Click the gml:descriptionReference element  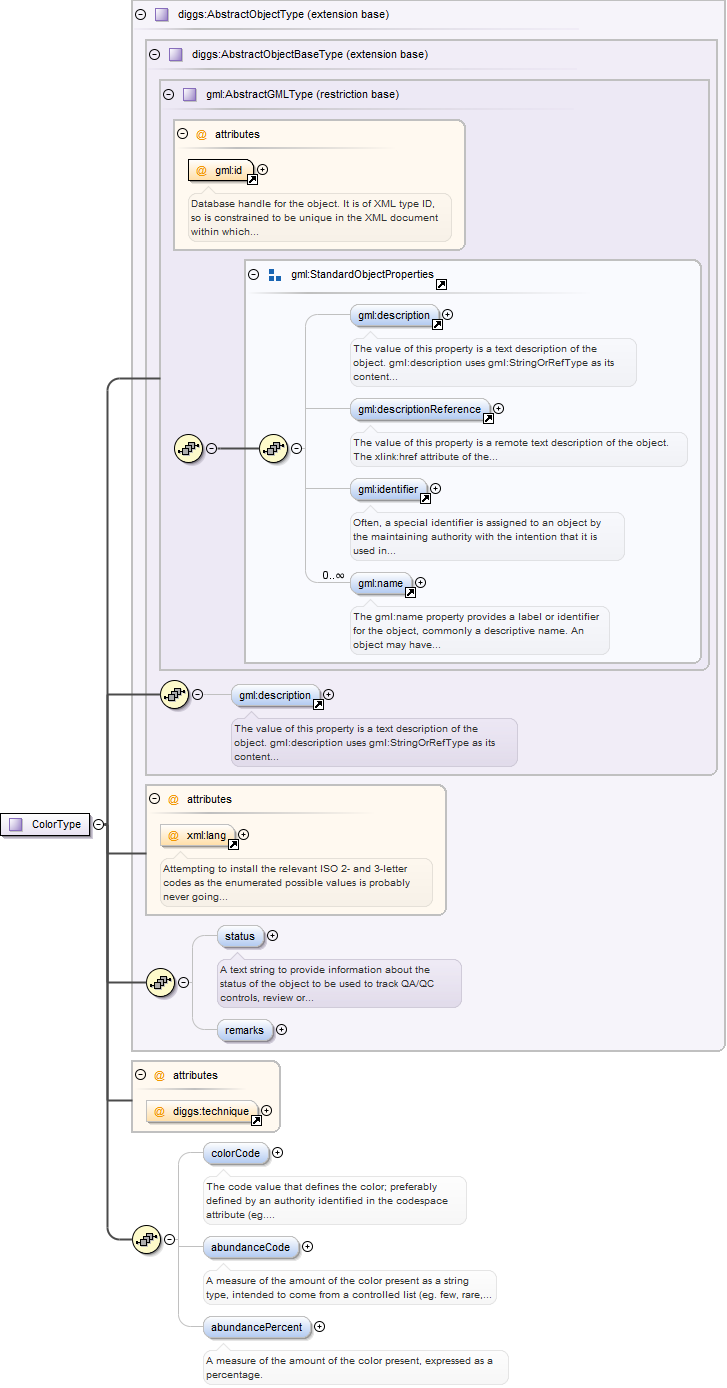pos(420,408)
